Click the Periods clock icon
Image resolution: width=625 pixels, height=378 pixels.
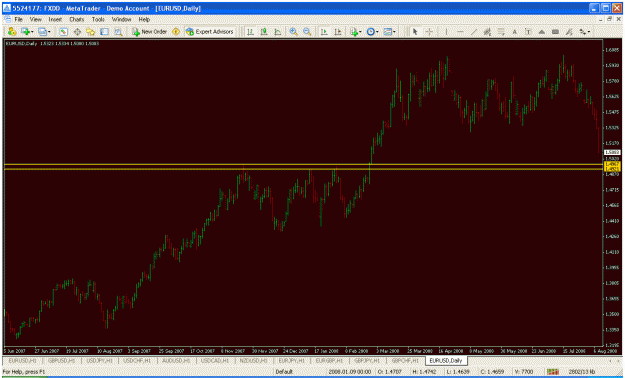[x=370, y=32]
